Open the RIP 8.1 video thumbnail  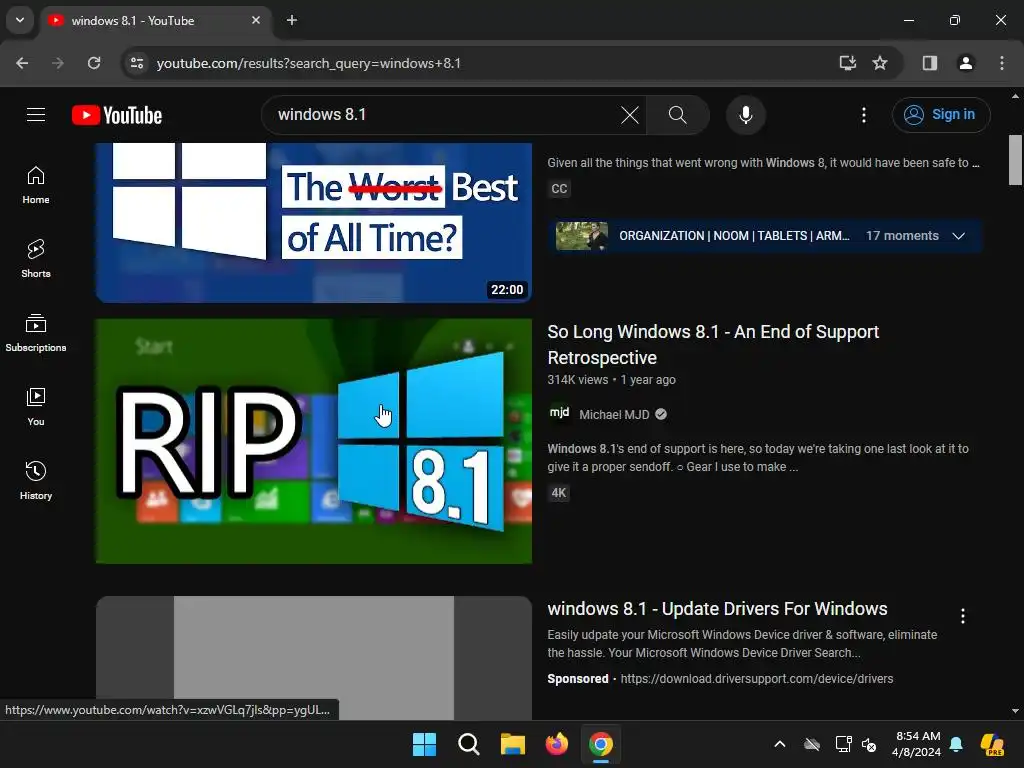click(313, 441)
